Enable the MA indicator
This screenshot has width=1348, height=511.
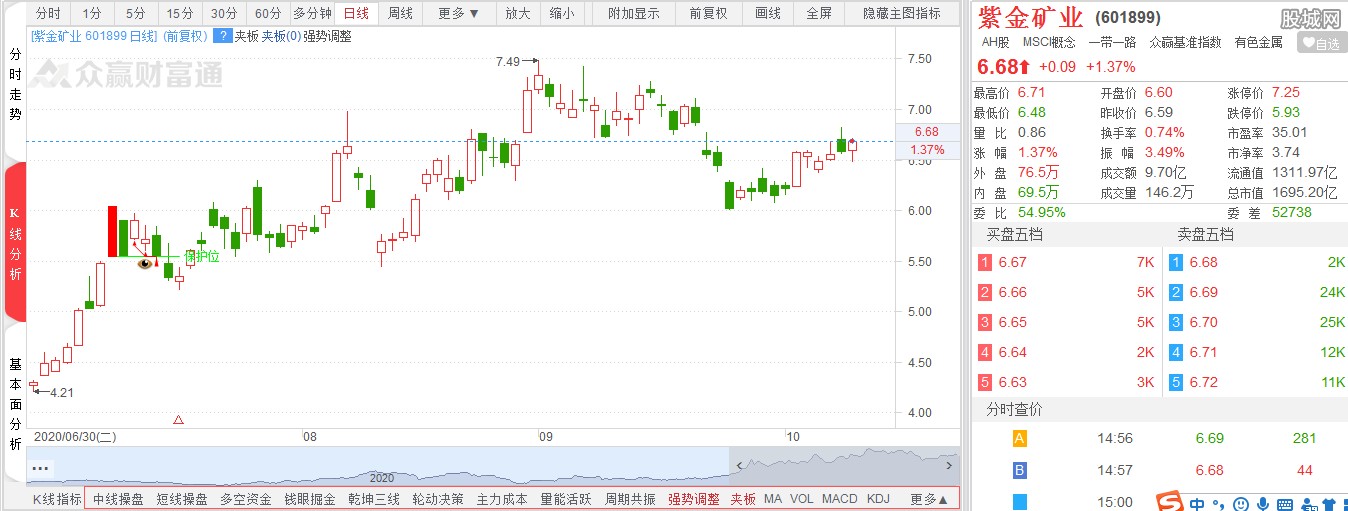[773, 499]
